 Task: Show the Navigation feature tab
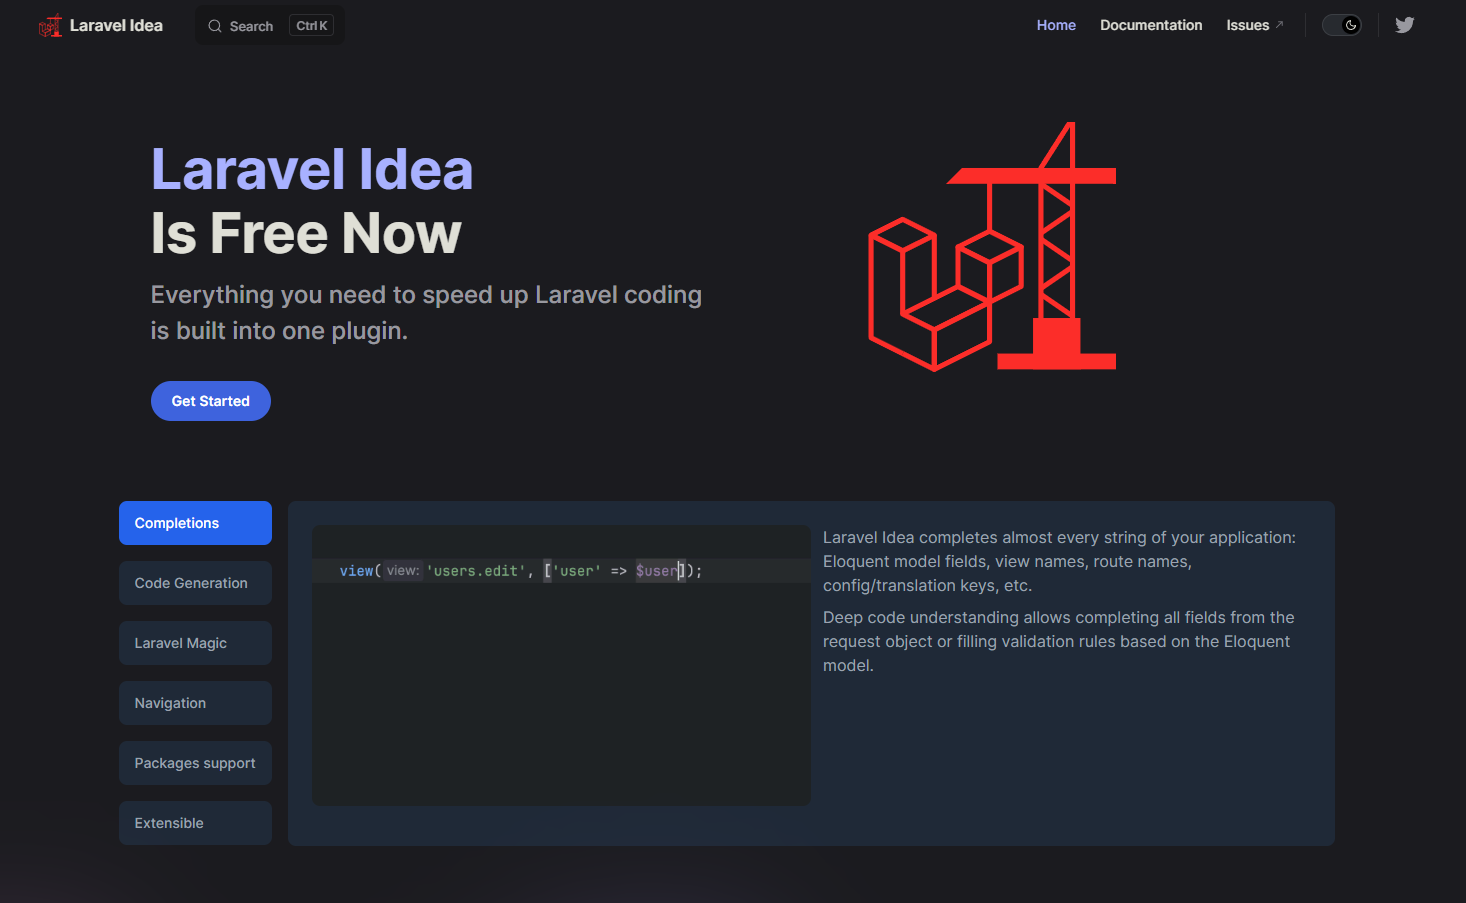195,703
